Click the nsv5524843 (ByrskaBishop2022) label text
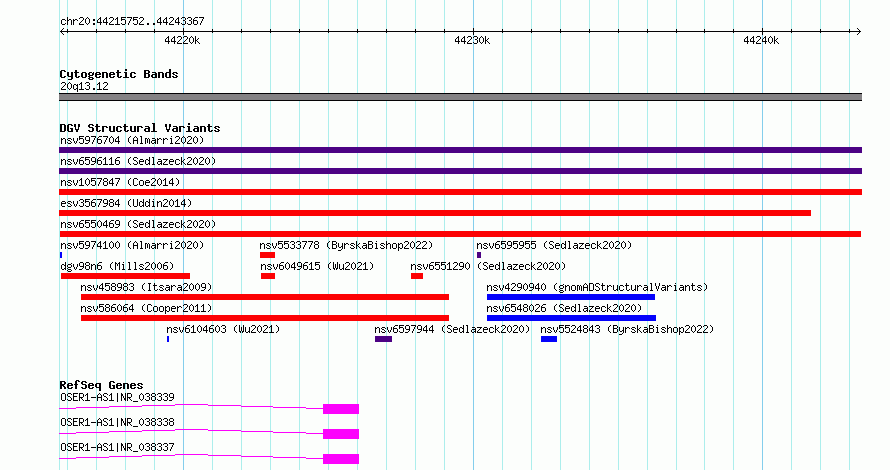The image size is (890, 470). pyautogui.click(x=627, y=329)
